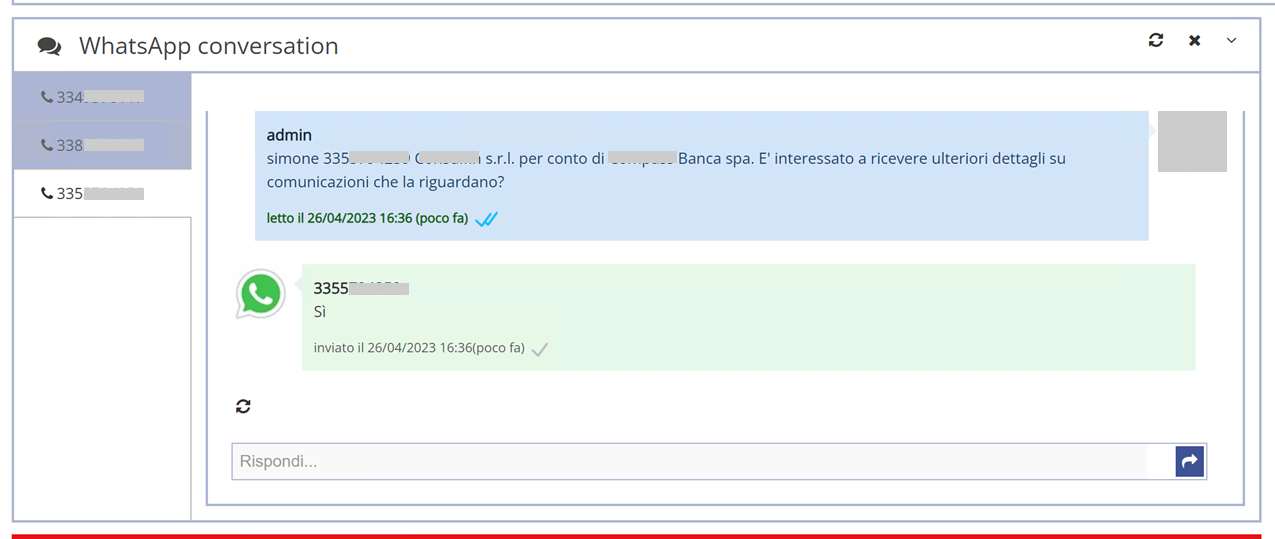The width and height of the screenshot is (1275, 539).
Task: Click the phone icon on the 334 tab
Action: pos(46,97)
